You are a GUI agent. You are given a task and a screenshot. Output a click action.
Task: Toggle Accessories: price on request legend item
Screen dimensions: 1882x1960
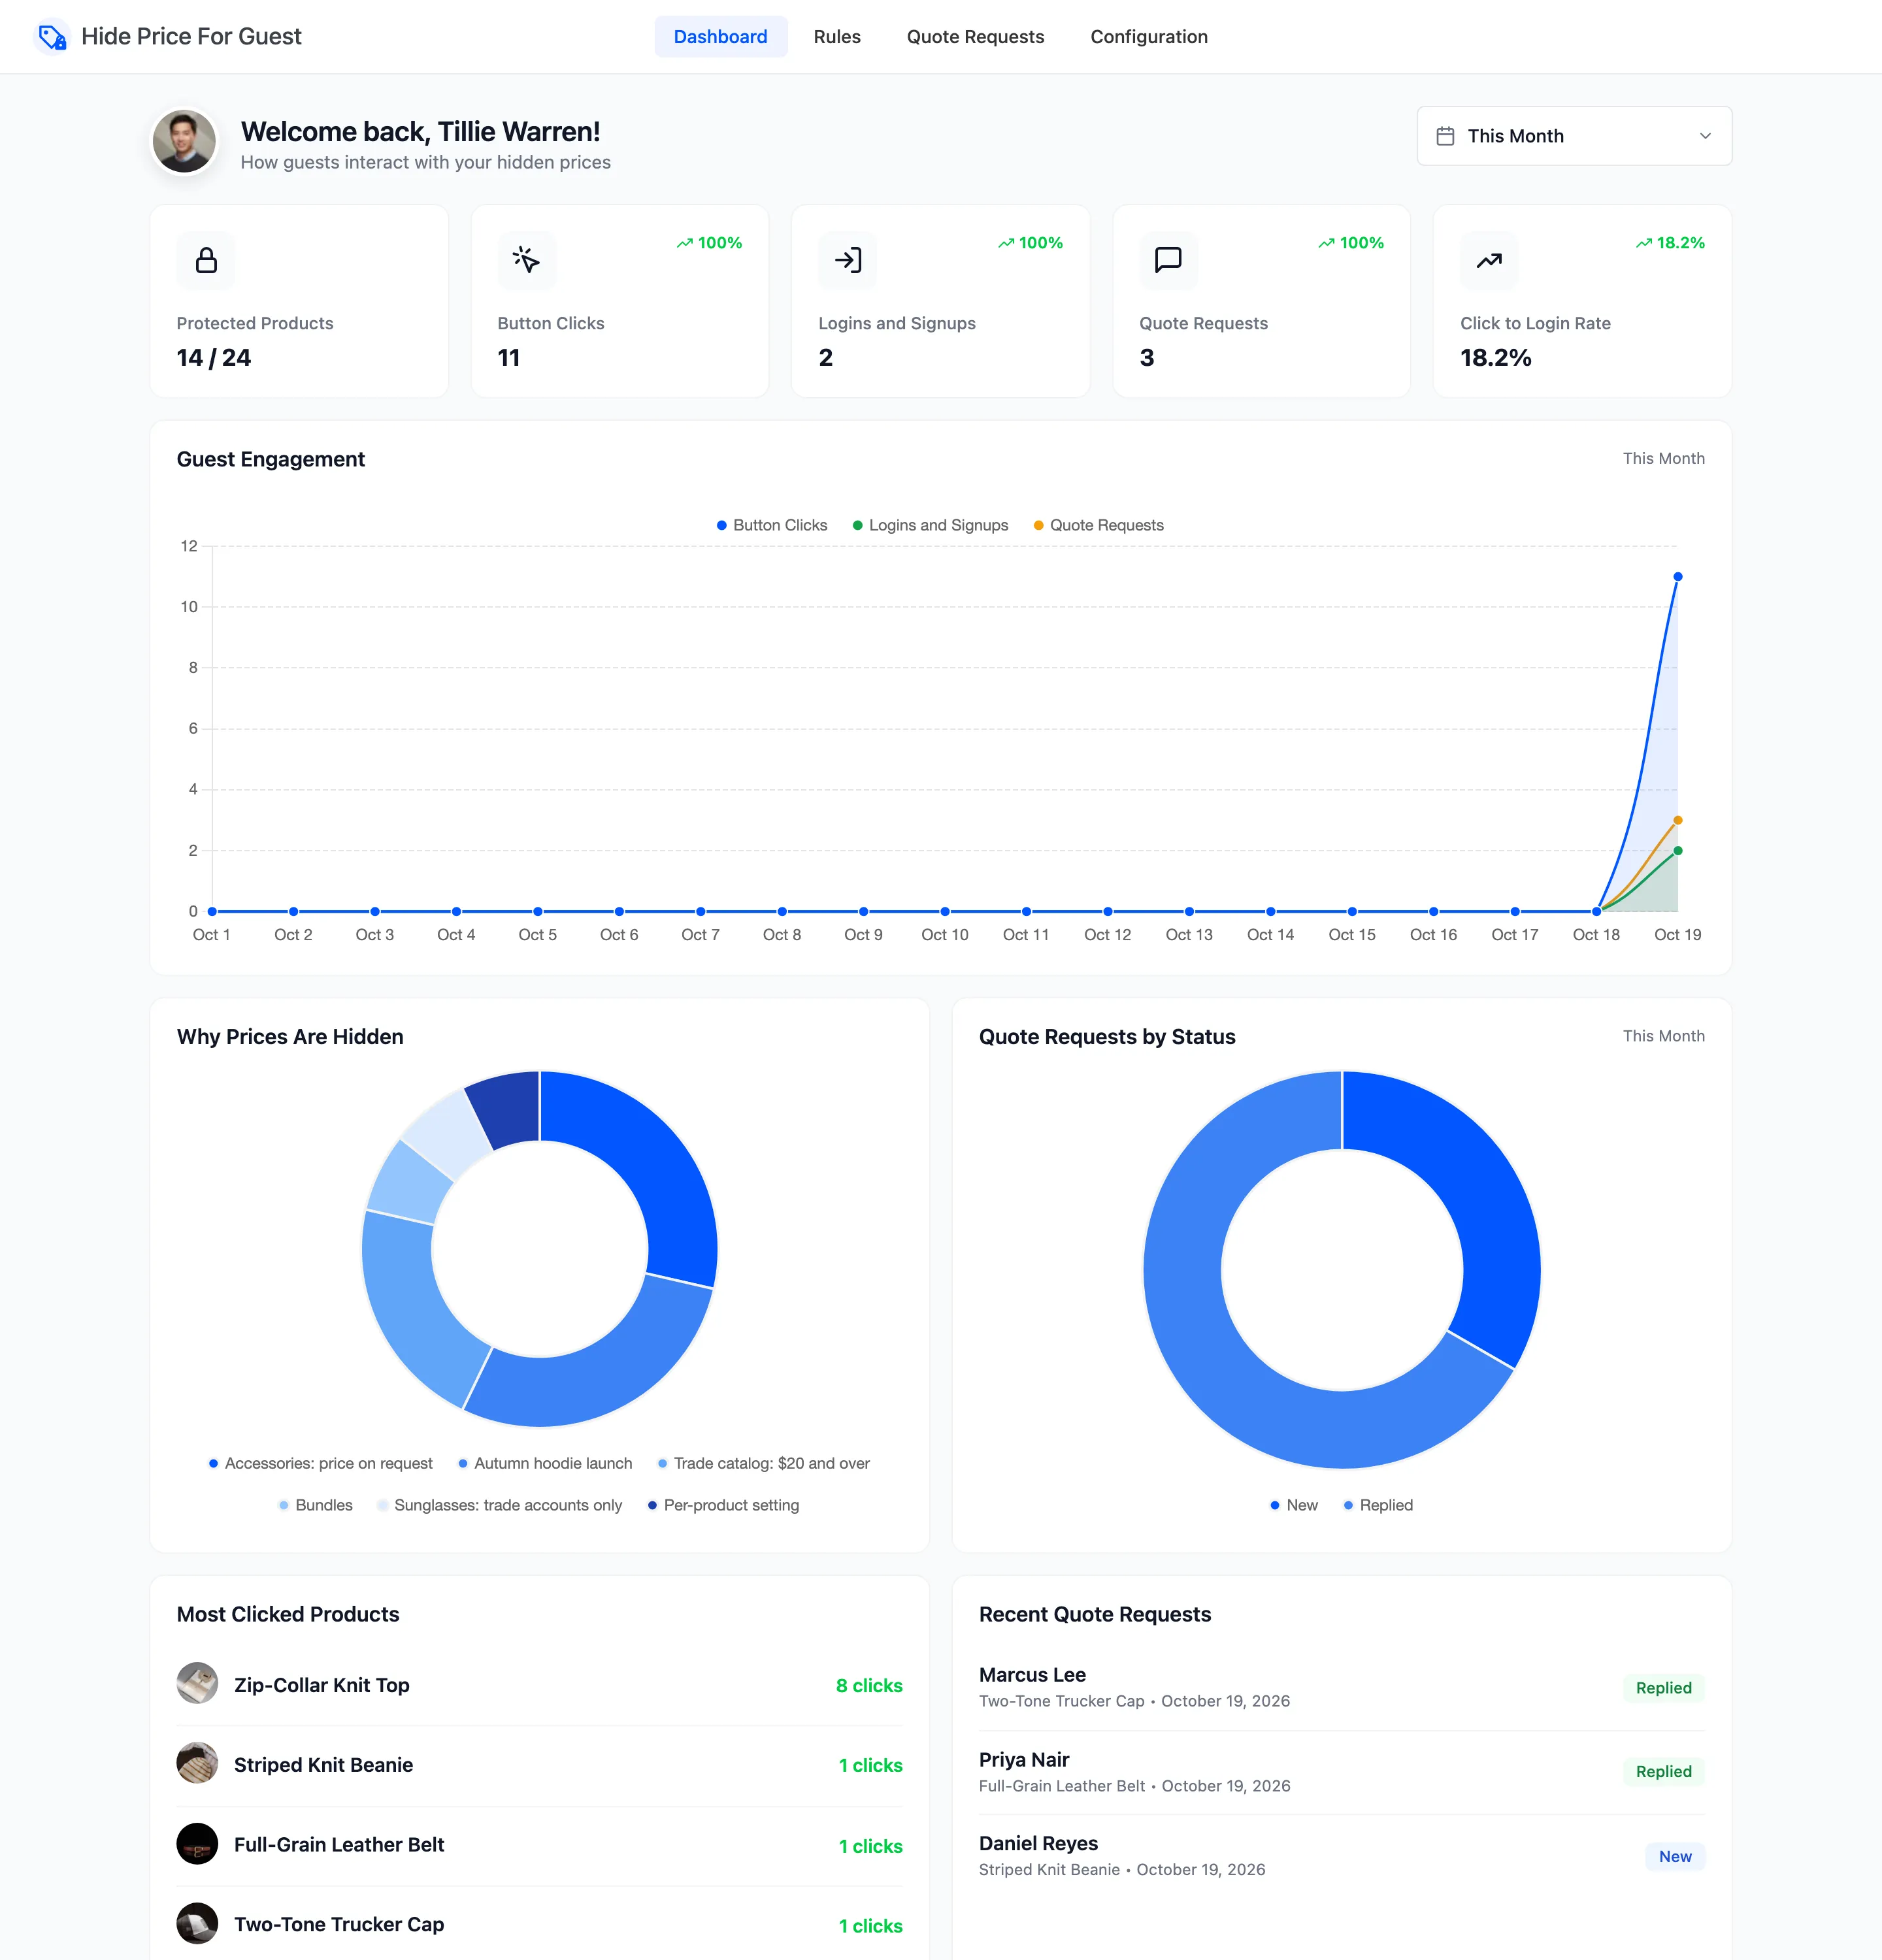coord(320,1463)
